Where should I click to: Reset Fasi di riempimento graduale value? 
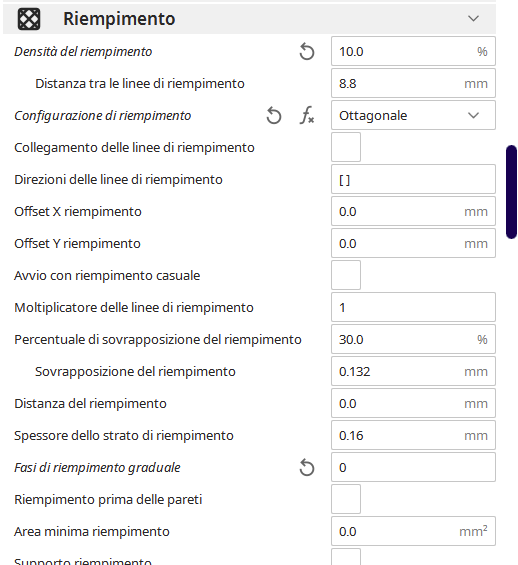click(307, 468)
